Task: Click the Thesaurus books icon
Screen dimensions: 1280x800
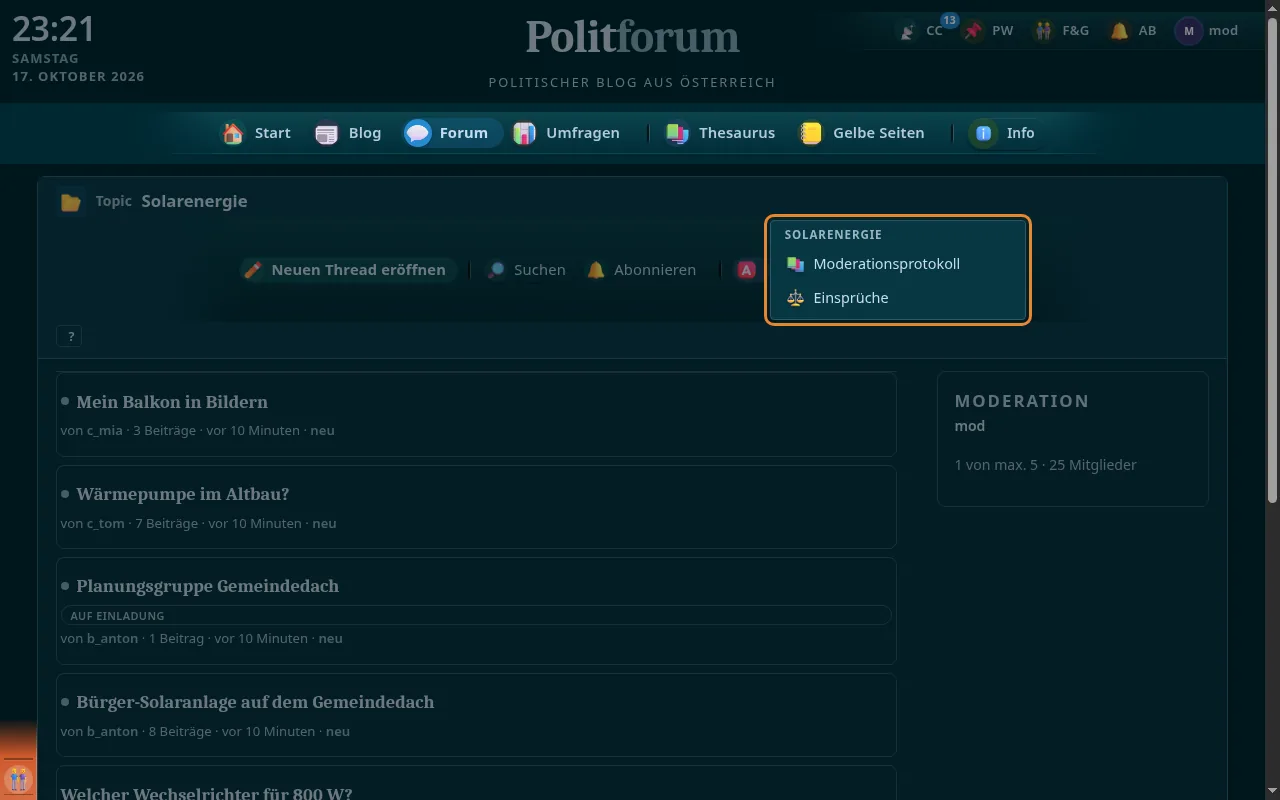Action: pos(677,133)
